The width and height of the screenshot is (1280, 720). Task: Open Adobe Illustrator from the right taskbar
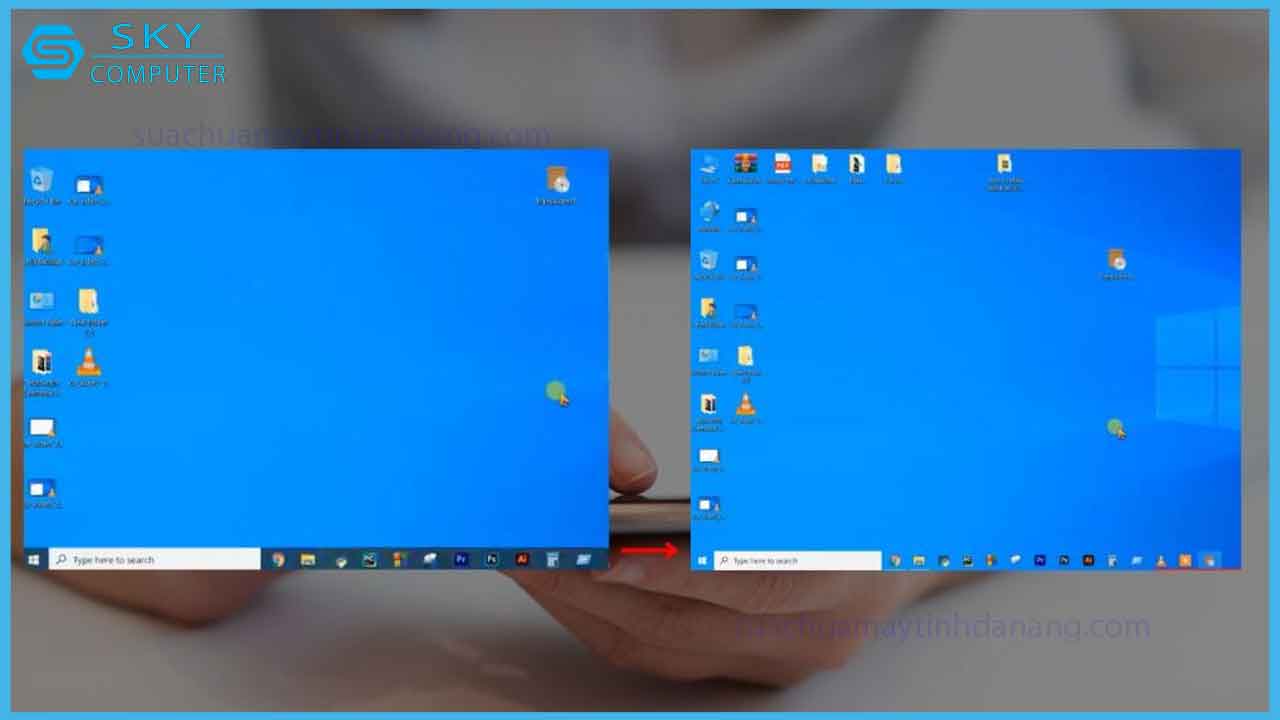pyautogui.click(x=1088, y=561)
